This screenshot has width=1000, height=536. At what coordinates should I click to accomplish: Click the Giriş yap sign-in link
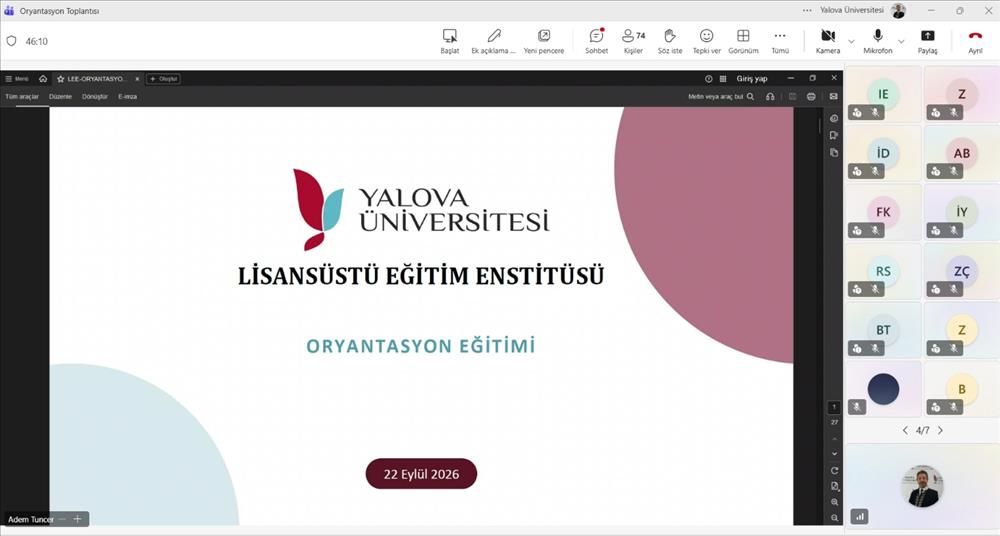[752, 79]
